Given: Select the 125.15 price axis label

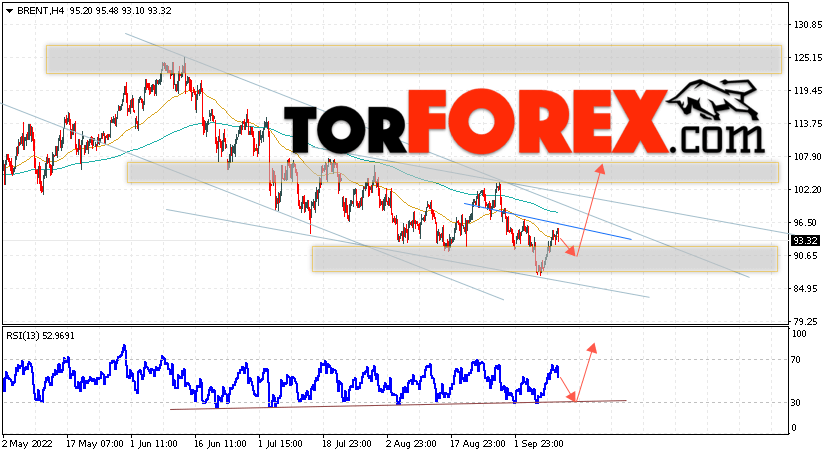Looking at the screenshot, I should 808,58.
